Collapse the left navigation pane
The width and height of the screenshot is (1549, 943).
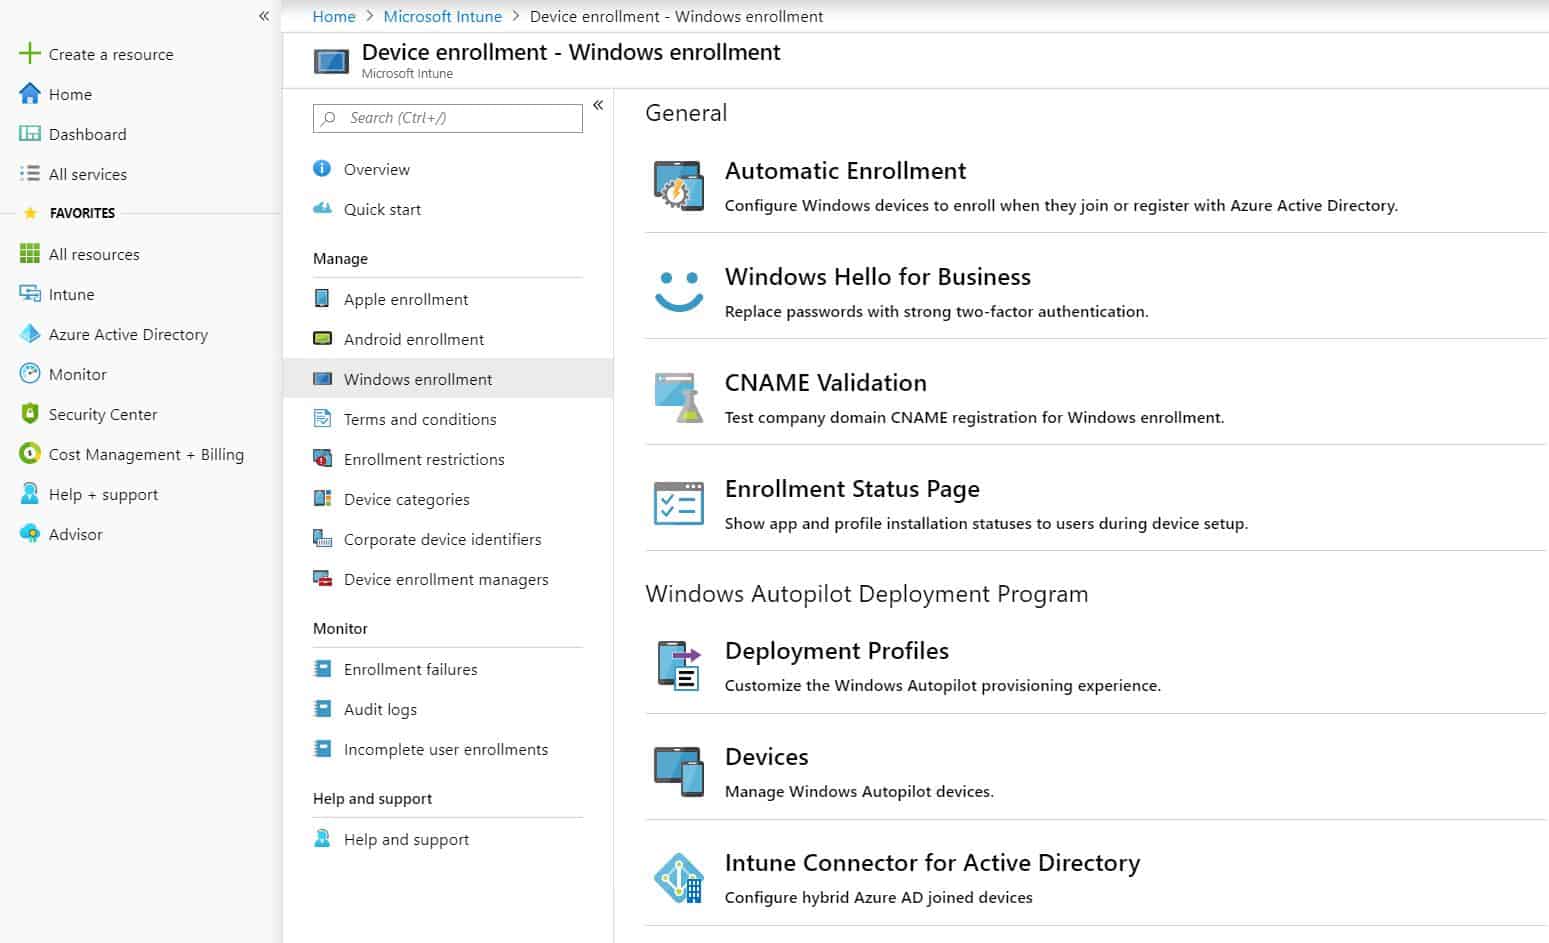pos(262,16)
